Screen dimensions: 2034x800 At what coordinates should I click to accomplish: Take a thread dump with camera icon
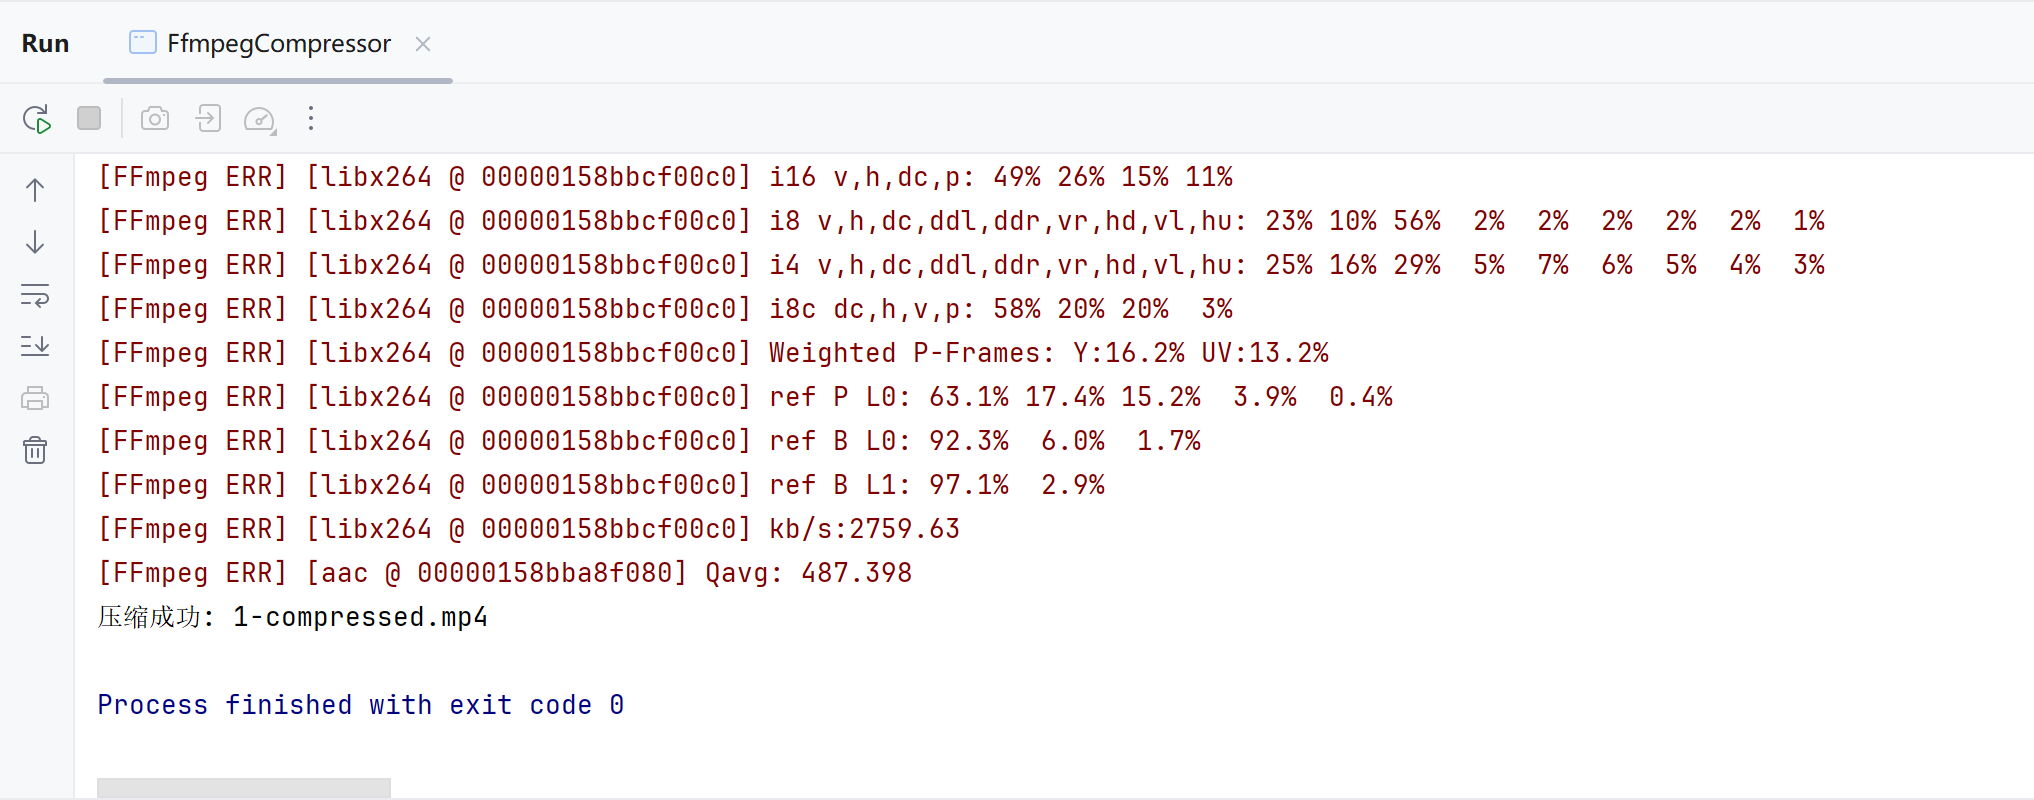point(155,119)
